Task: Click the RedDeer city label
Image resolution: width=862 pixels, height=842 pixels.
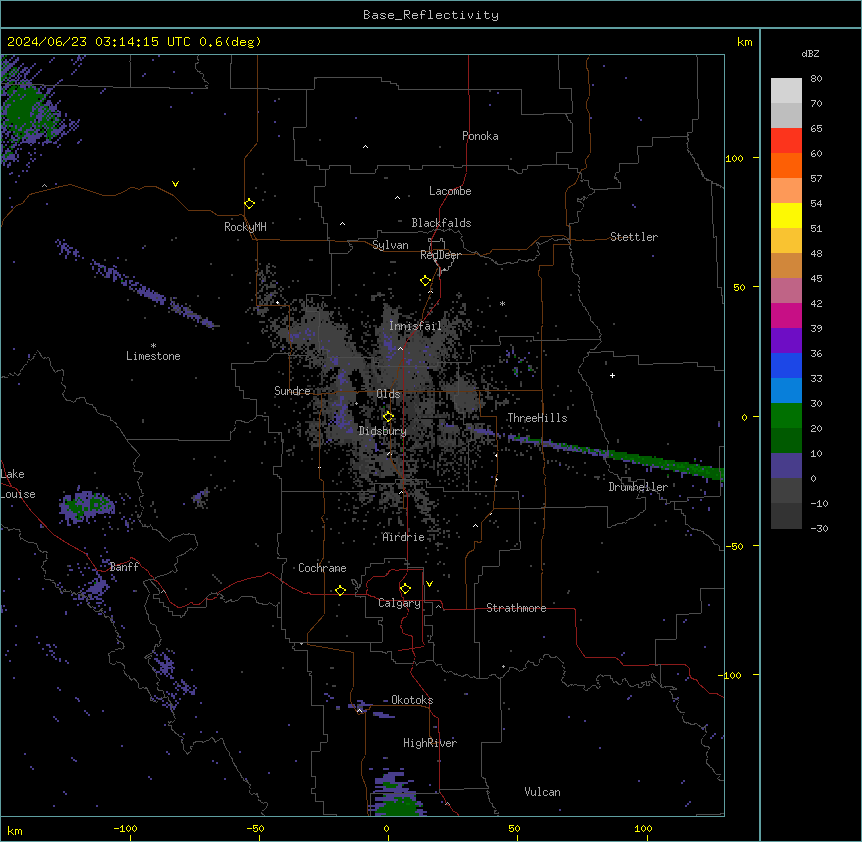Action: point(440,255)
